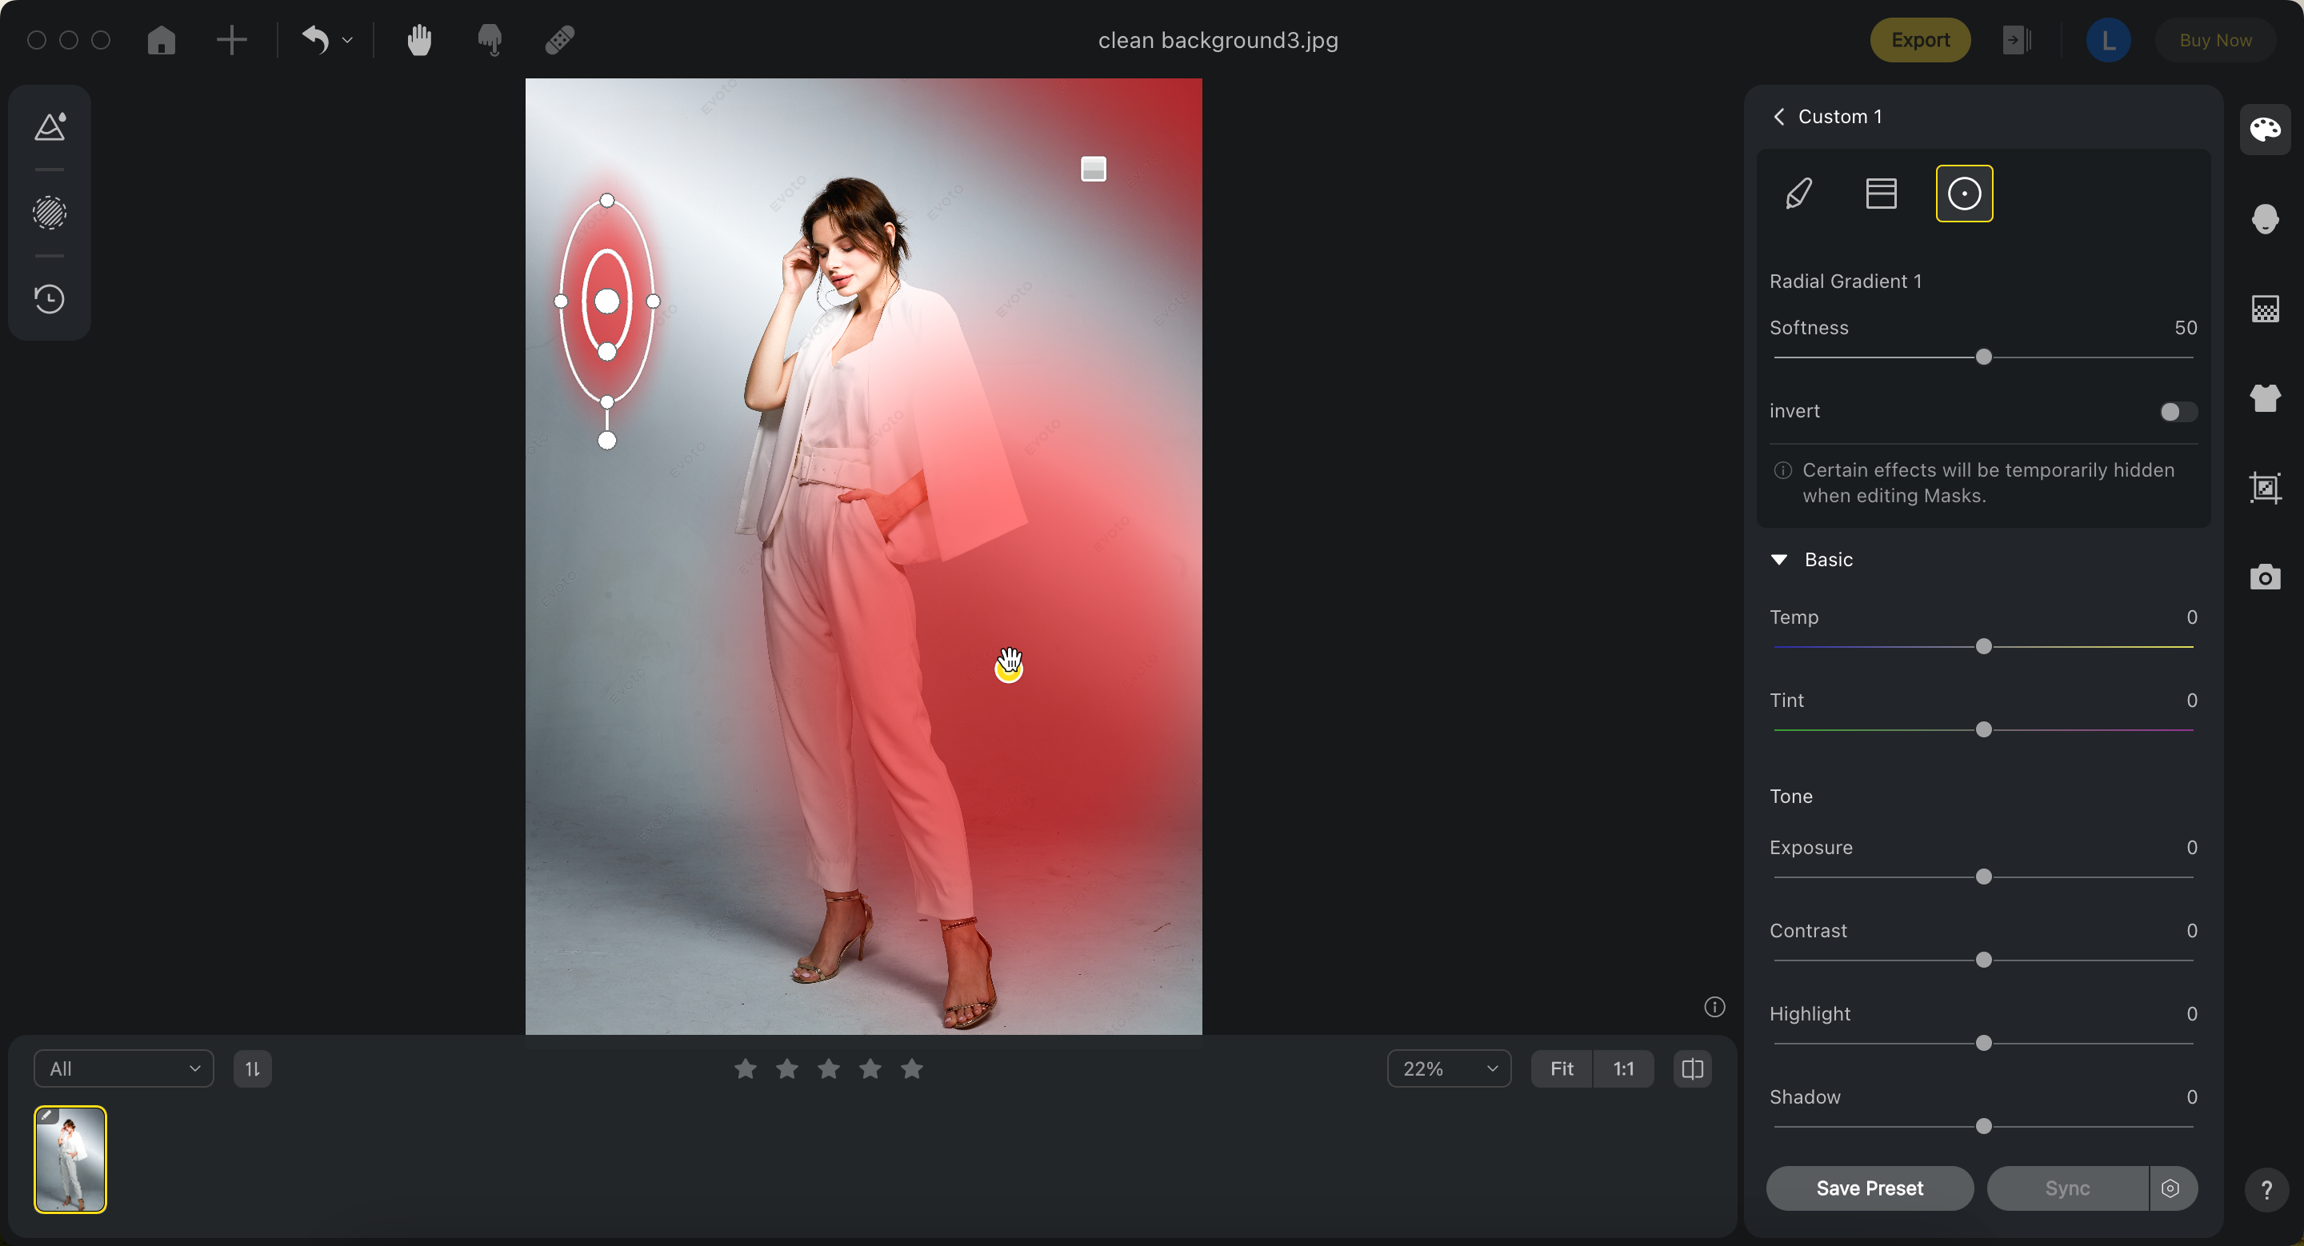The image size is (2304, 1246).
Task: Open the All filter dropdown
Action: pos(124,1069)
